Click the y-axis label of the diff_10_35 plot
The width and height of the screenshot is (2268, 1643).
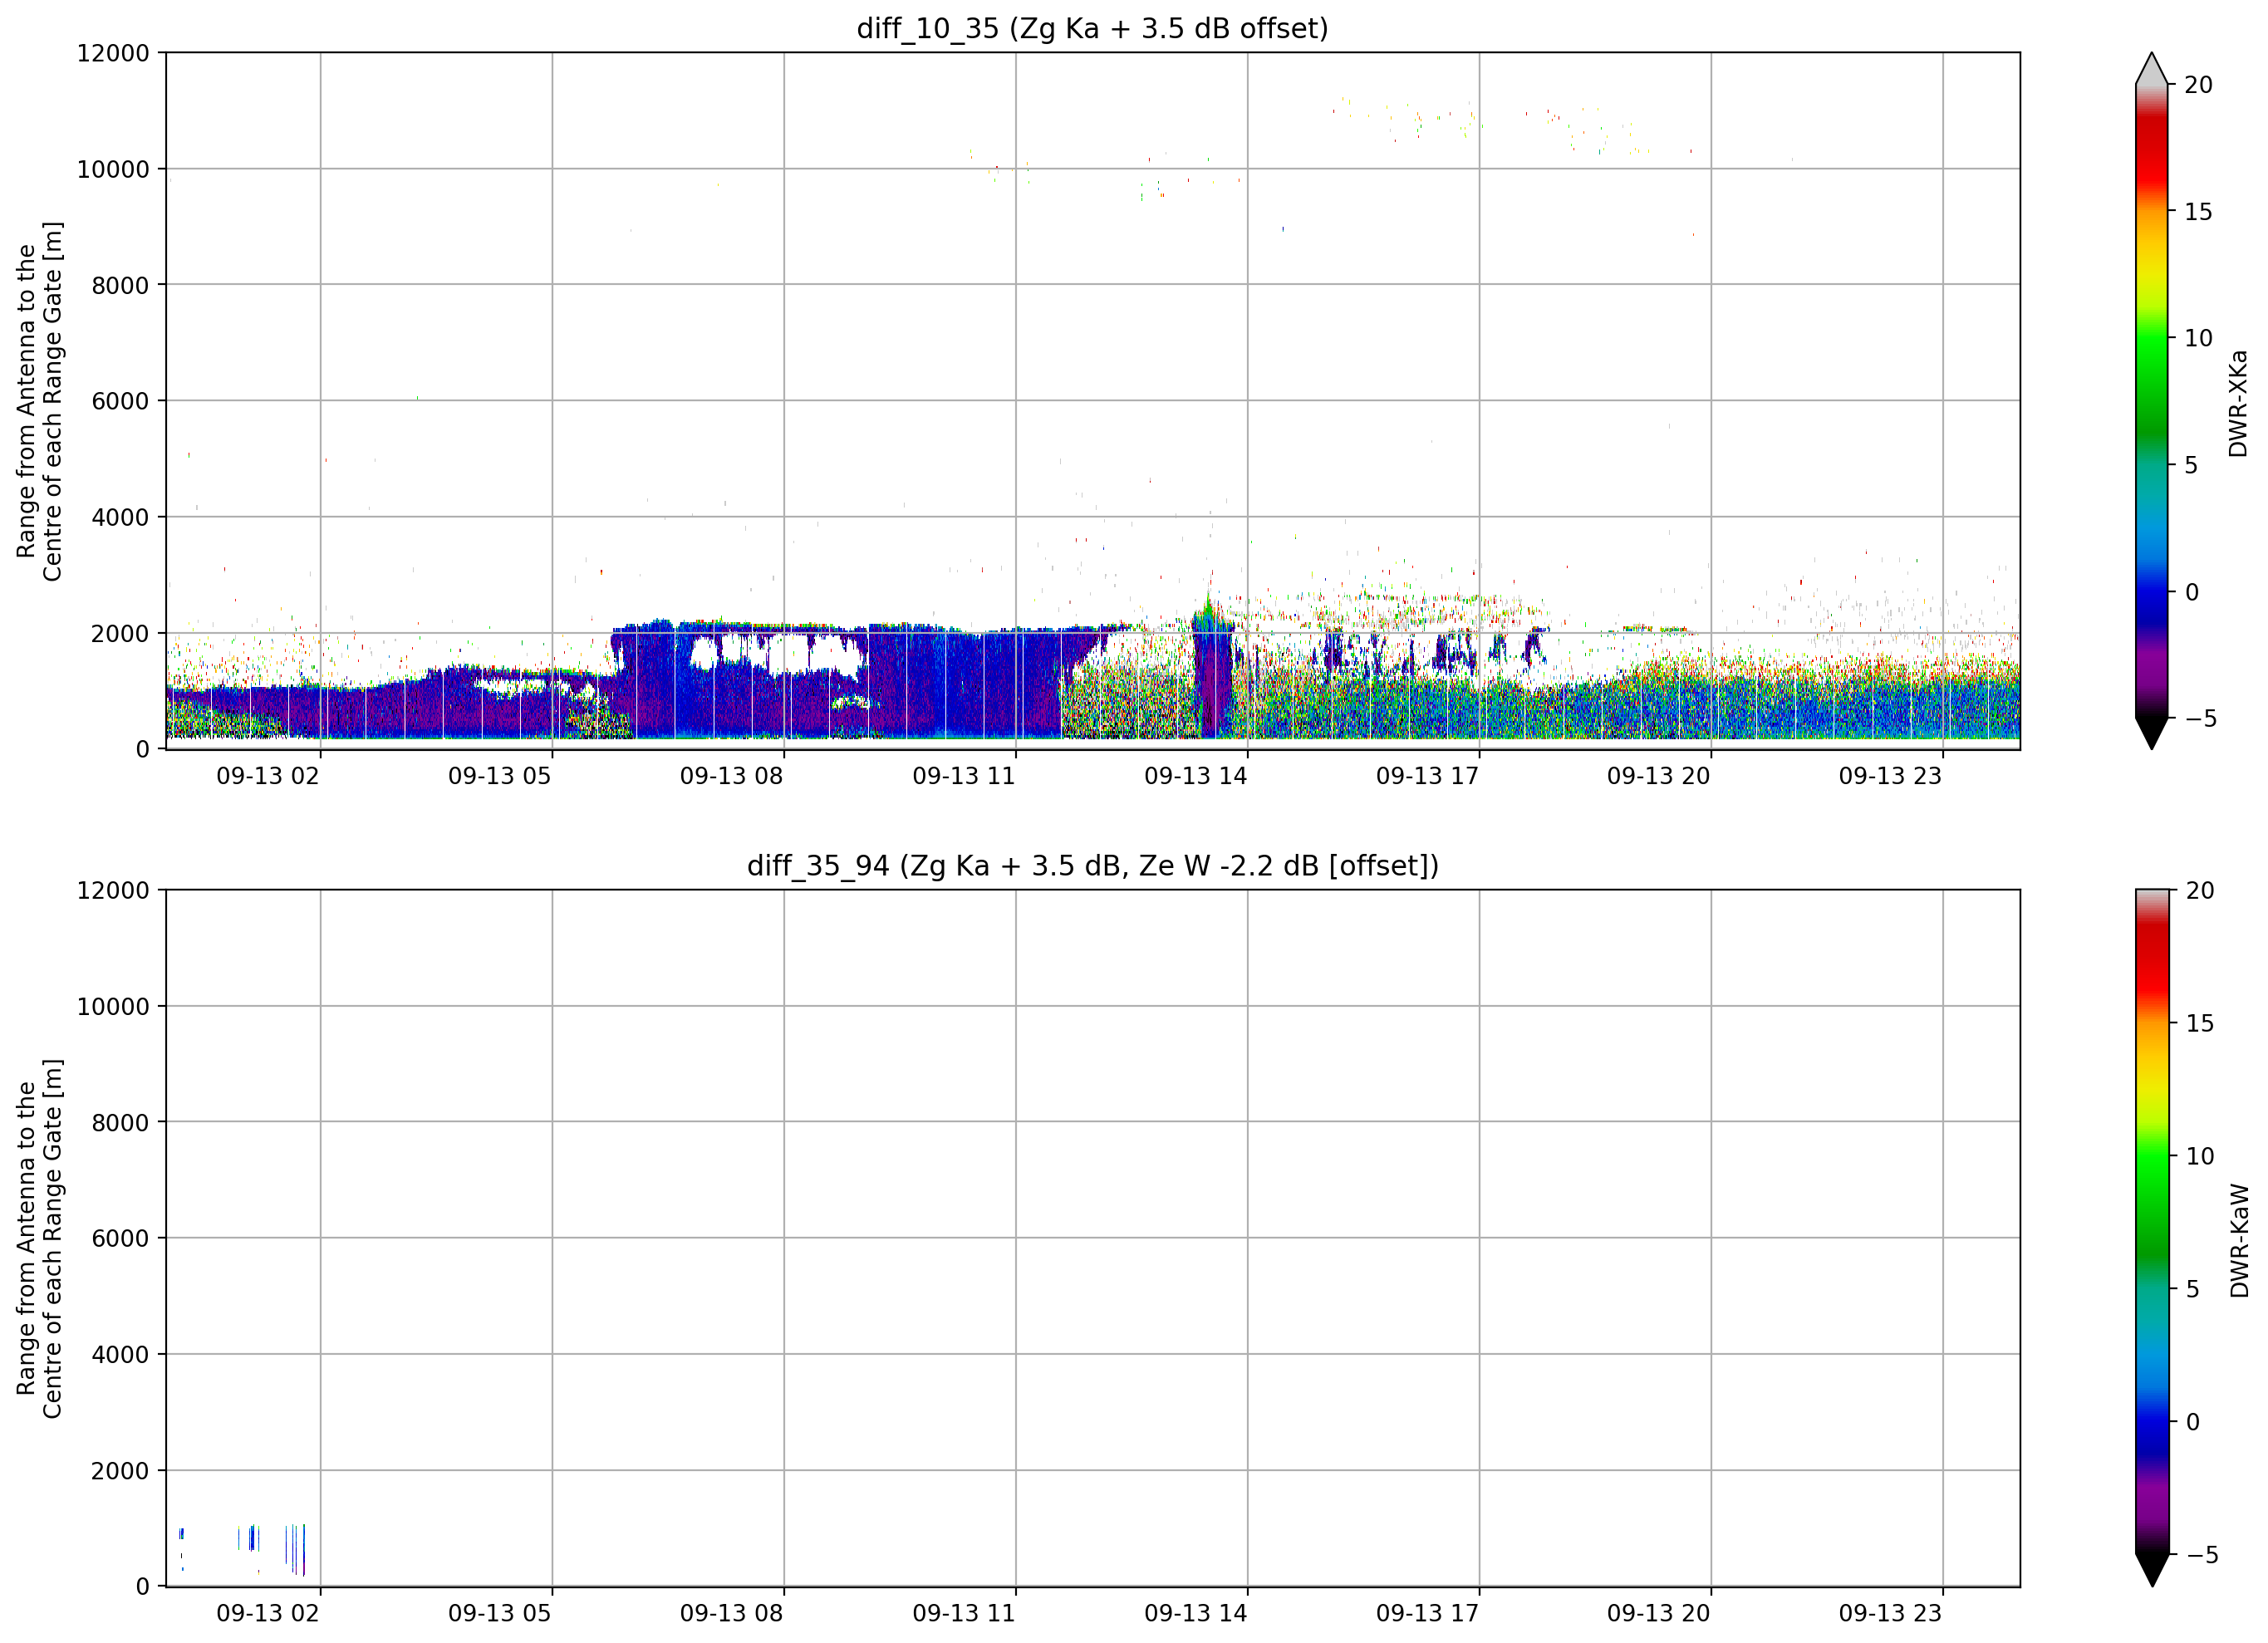[x=39, y=401]
